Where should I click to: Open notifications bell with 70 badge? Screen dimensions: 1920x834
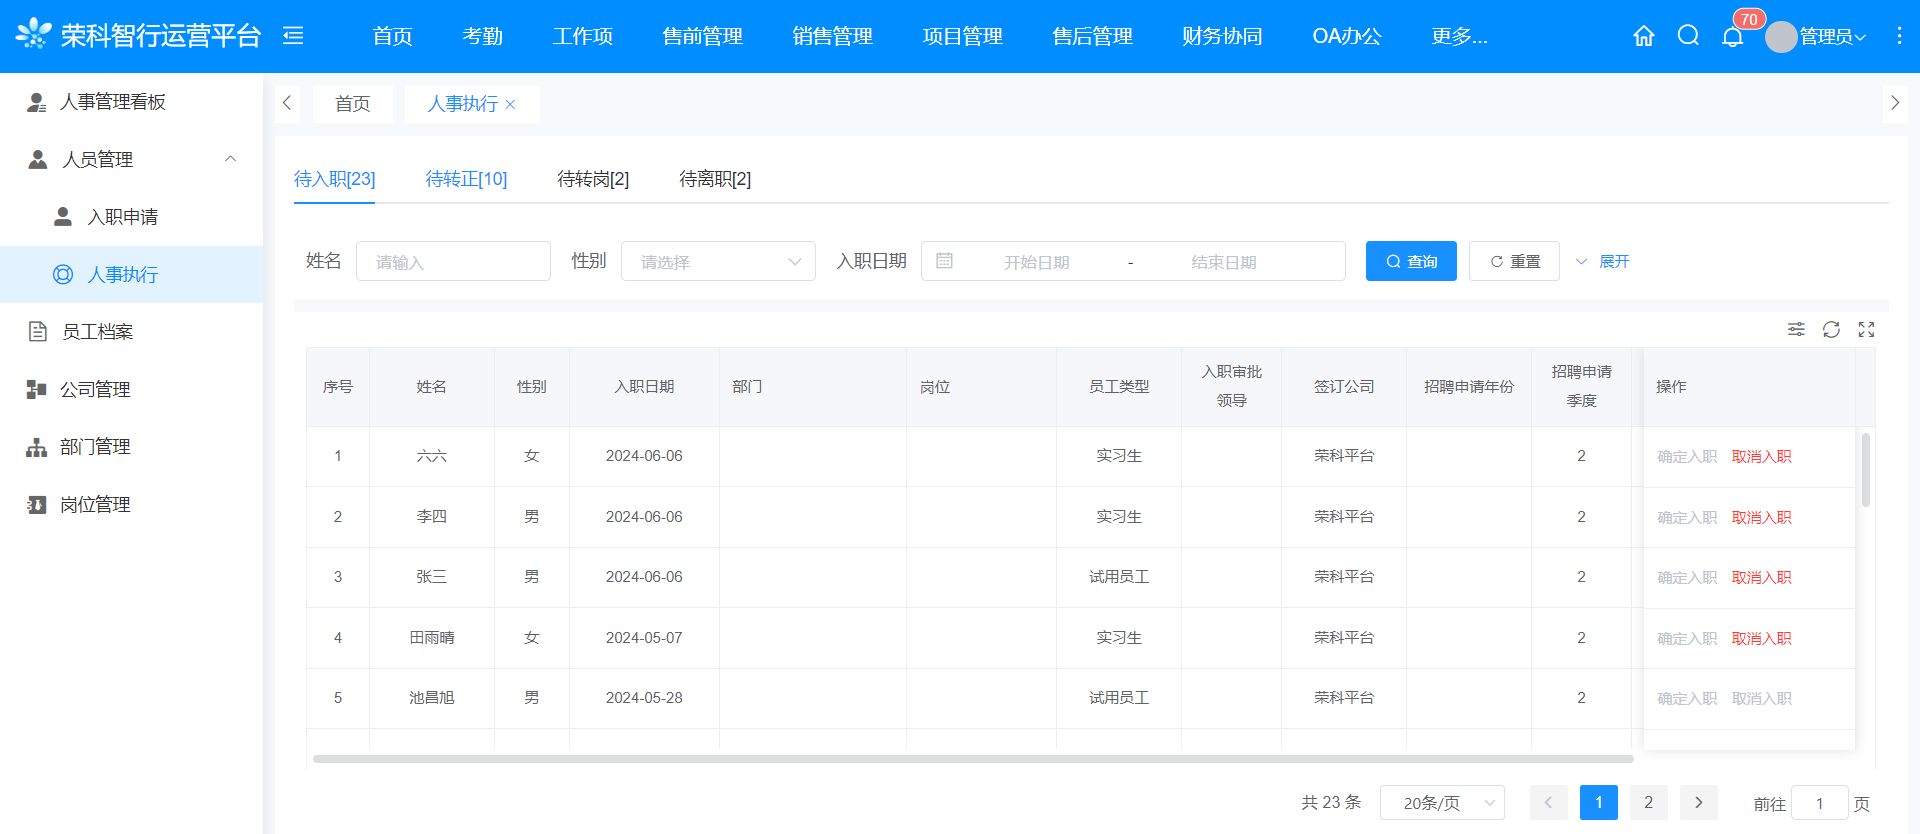pos(1733,37)
